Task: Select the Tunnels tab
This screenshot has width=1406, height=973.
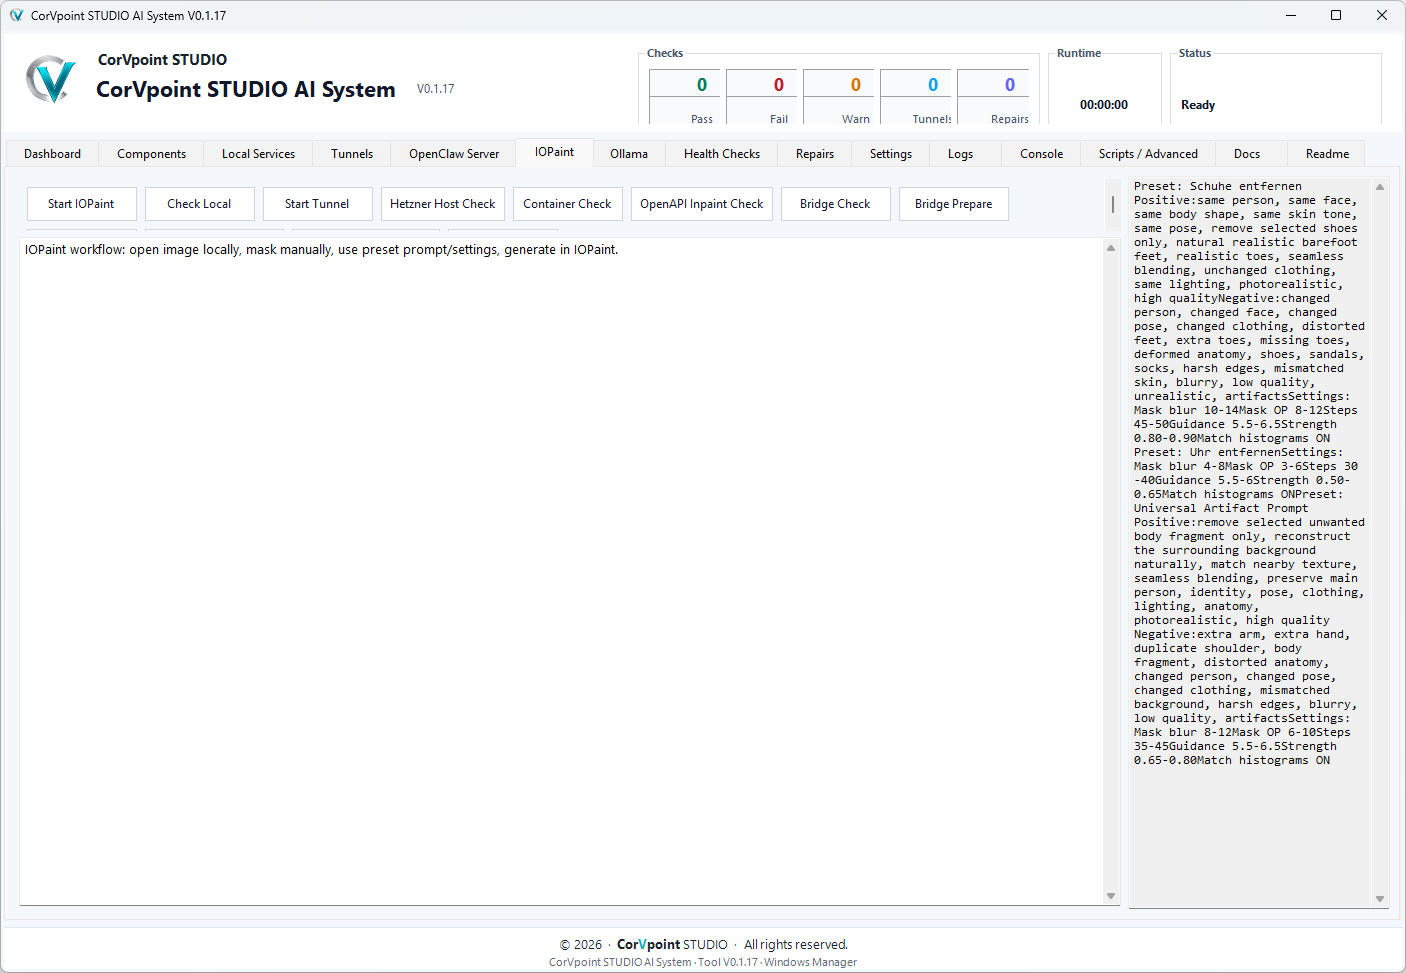Action: (352, 154)
